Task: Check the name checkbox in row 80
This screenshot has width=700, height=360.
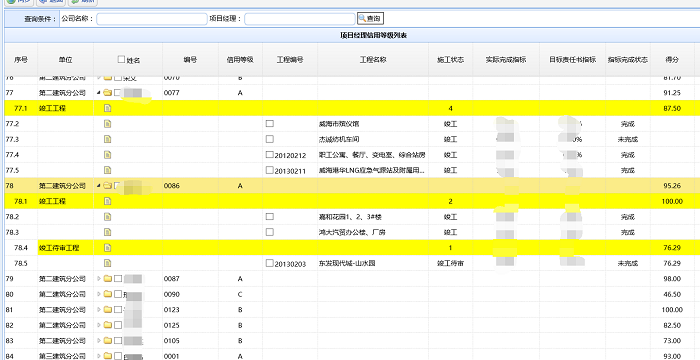Action: 117,294
